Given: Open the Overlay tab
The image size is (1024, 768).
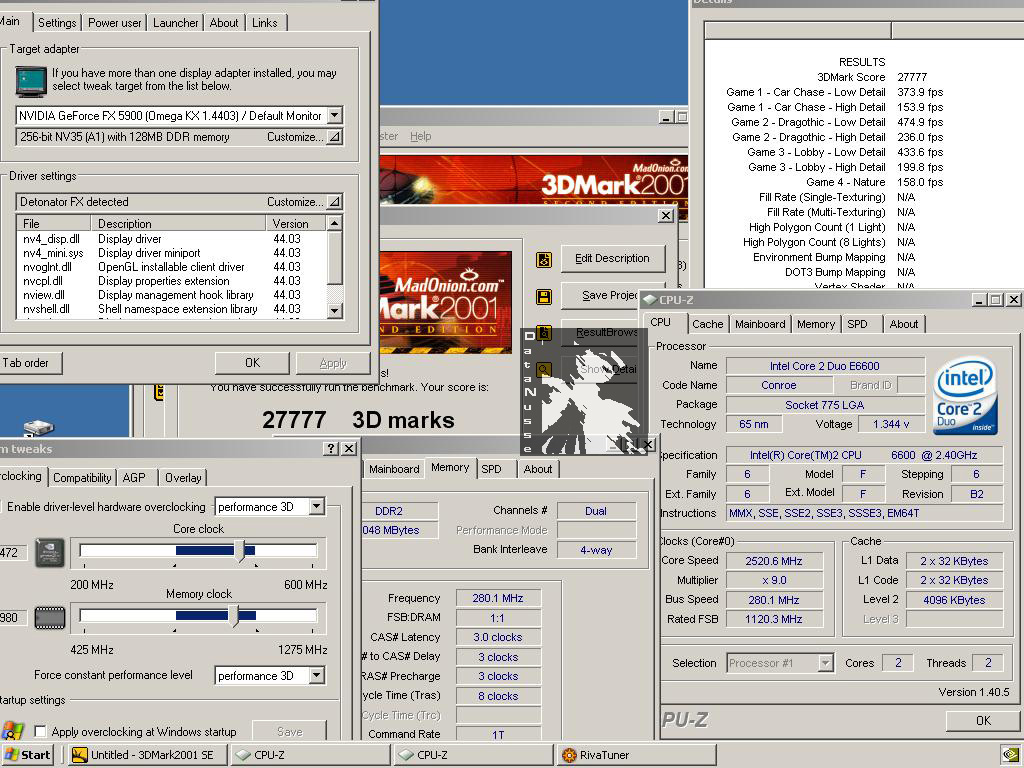Looking at the screenshot, I should pos(183,477).
